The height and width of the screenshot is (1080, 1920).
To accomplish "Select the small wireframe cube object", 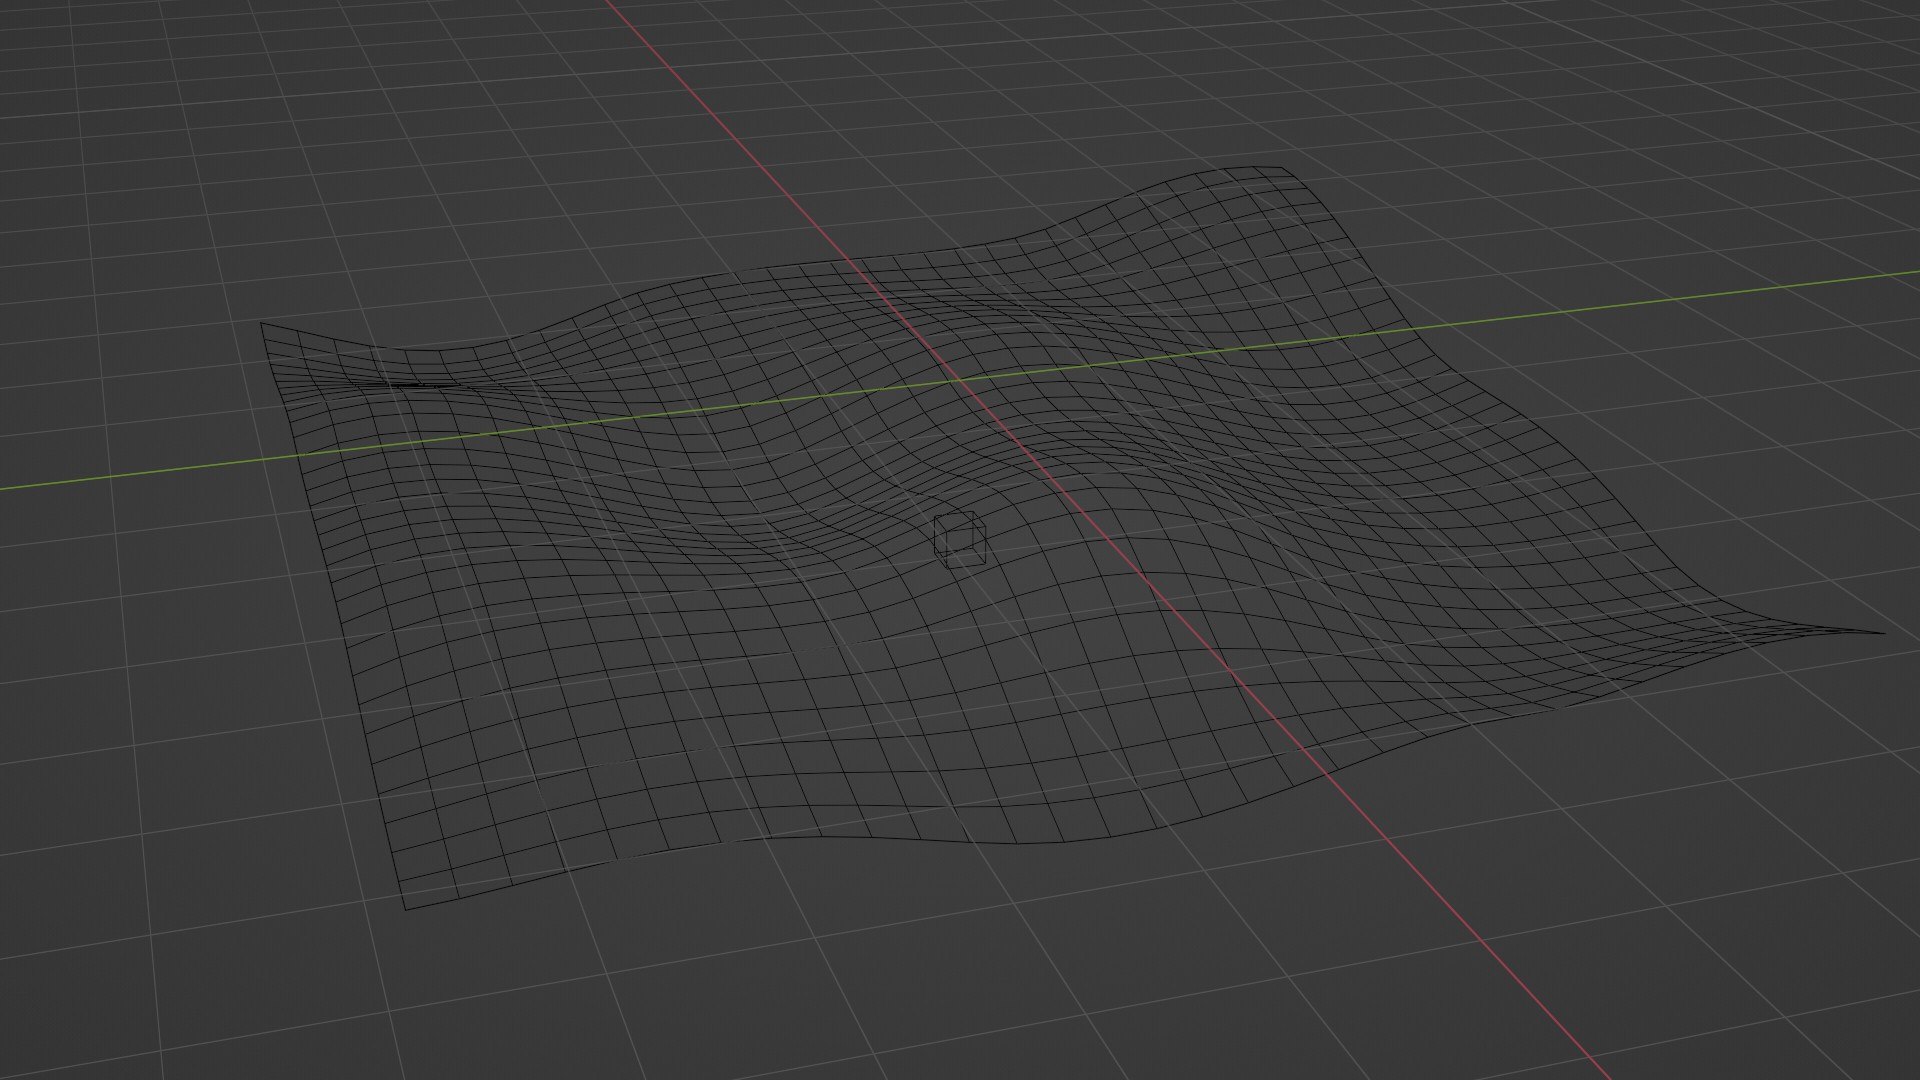I will point(960,540).
